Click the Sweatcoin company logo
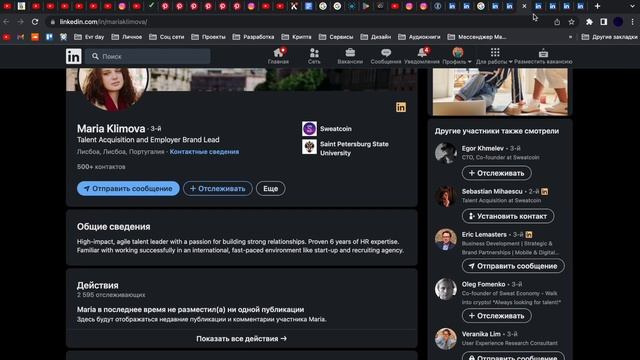 click(x=309, y=129)
